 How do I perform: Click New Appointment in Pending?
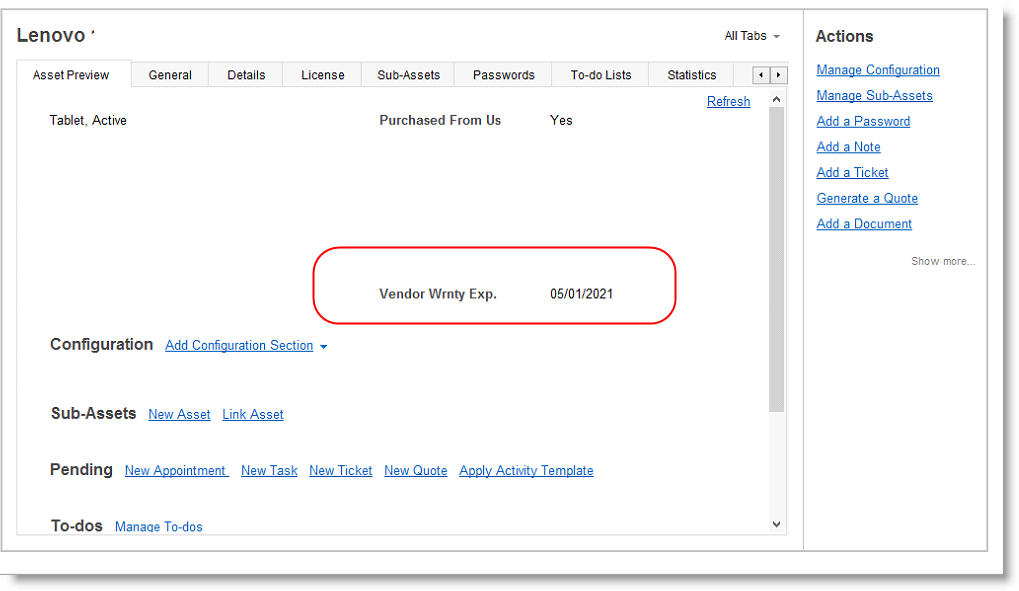click(x=176, y=471)
